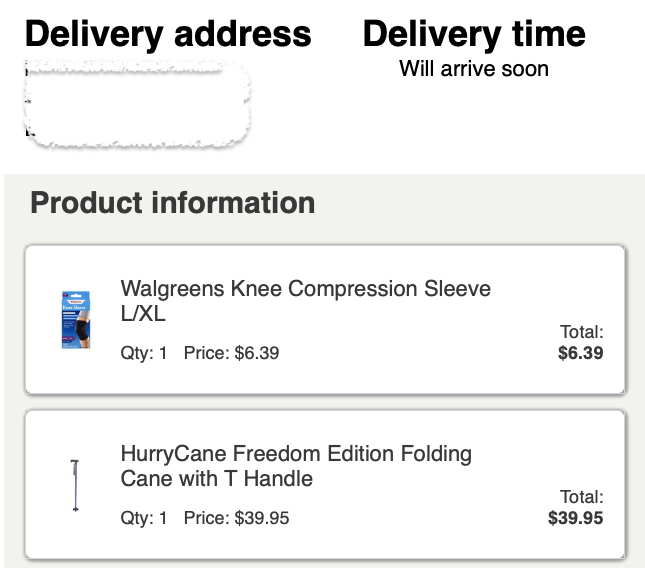Click the $39.95 total amount

(x=575, y=518)
